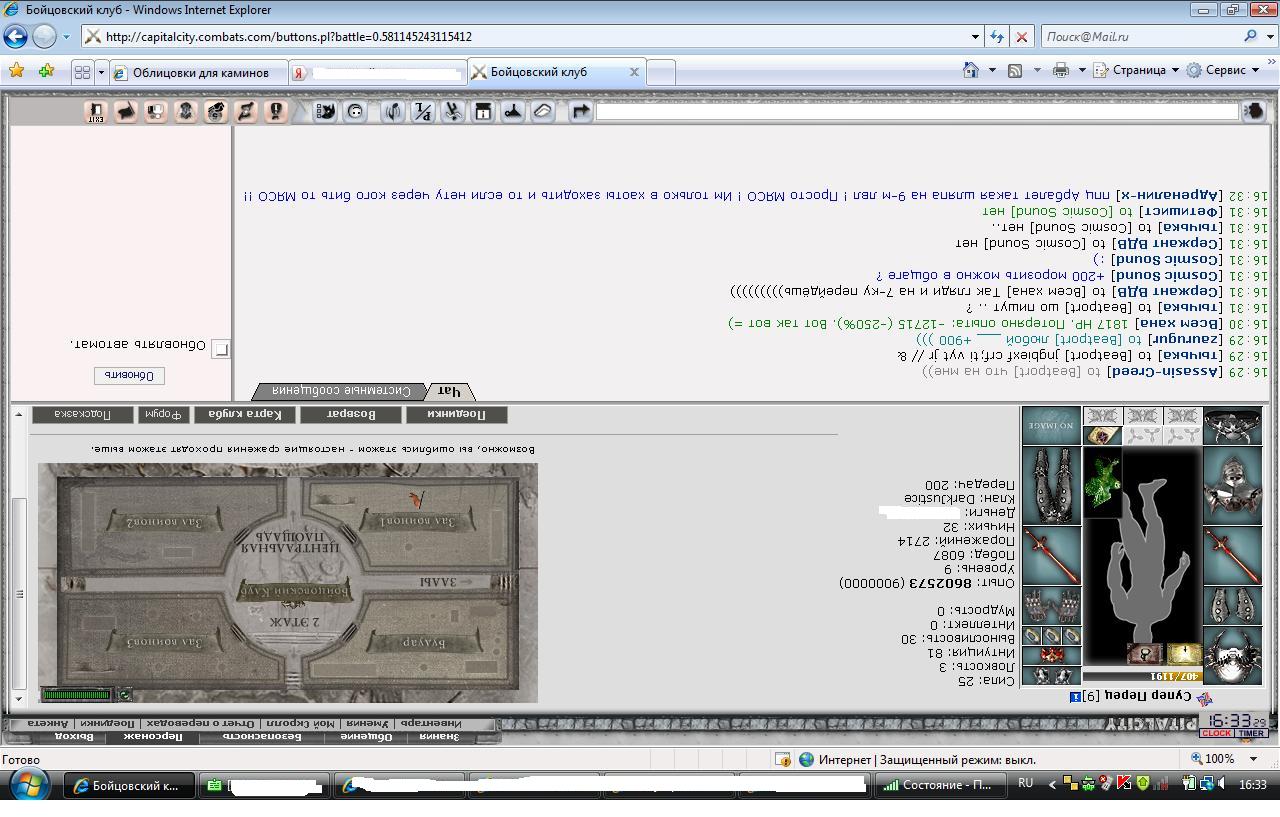Open the Home button dropdown arrow
Screen dimensions: 1280x817
992,70
